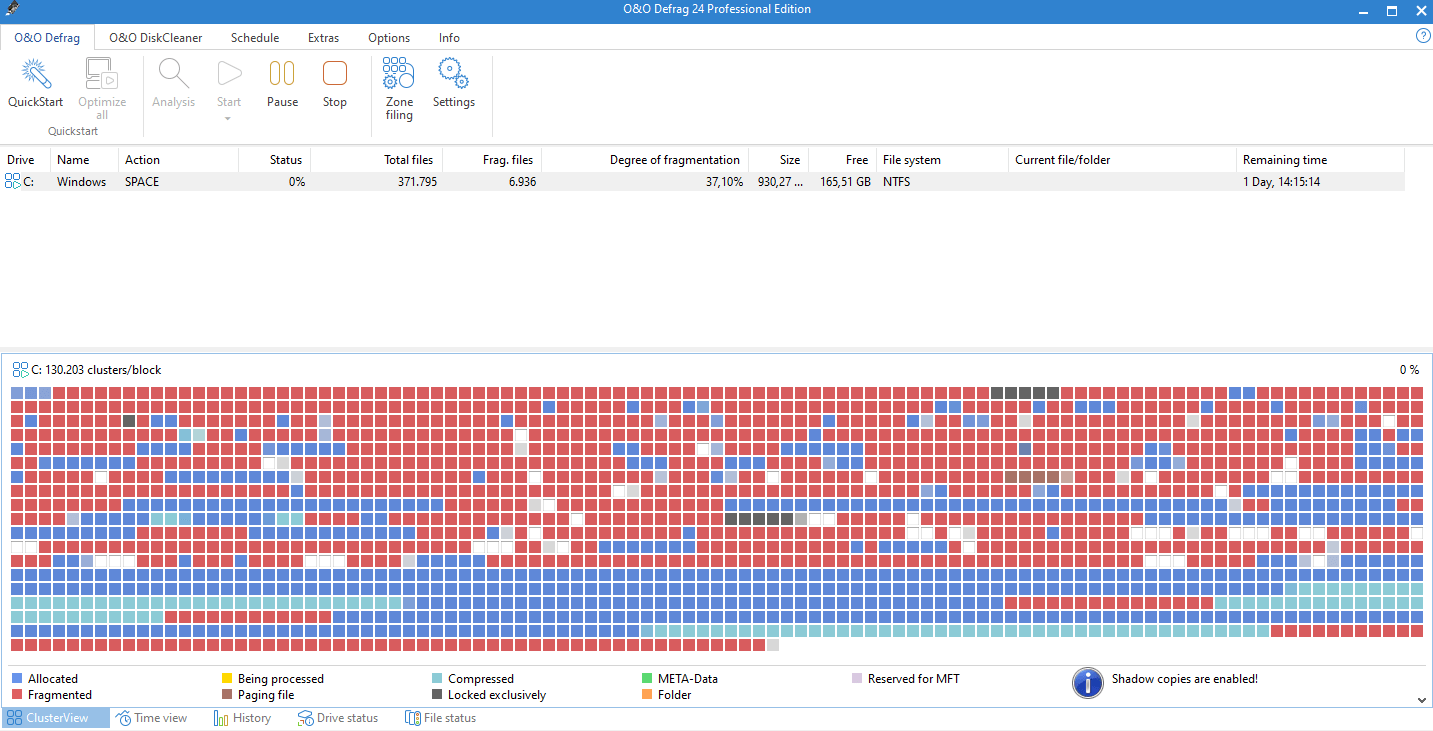Select the Windows drive name cell
Image resolution: width=1433 pixels, height=731 pixels.
(x=81, y=182)
